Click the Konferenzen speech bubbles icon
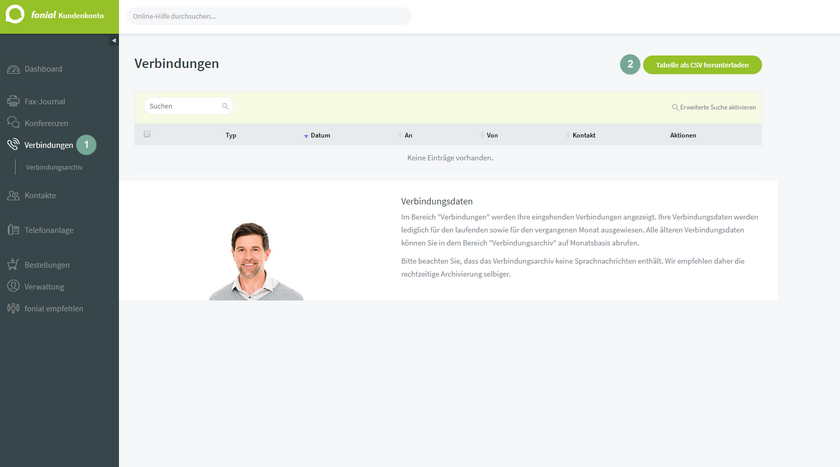This screenshot has height=467, width=840. point(13,123)
